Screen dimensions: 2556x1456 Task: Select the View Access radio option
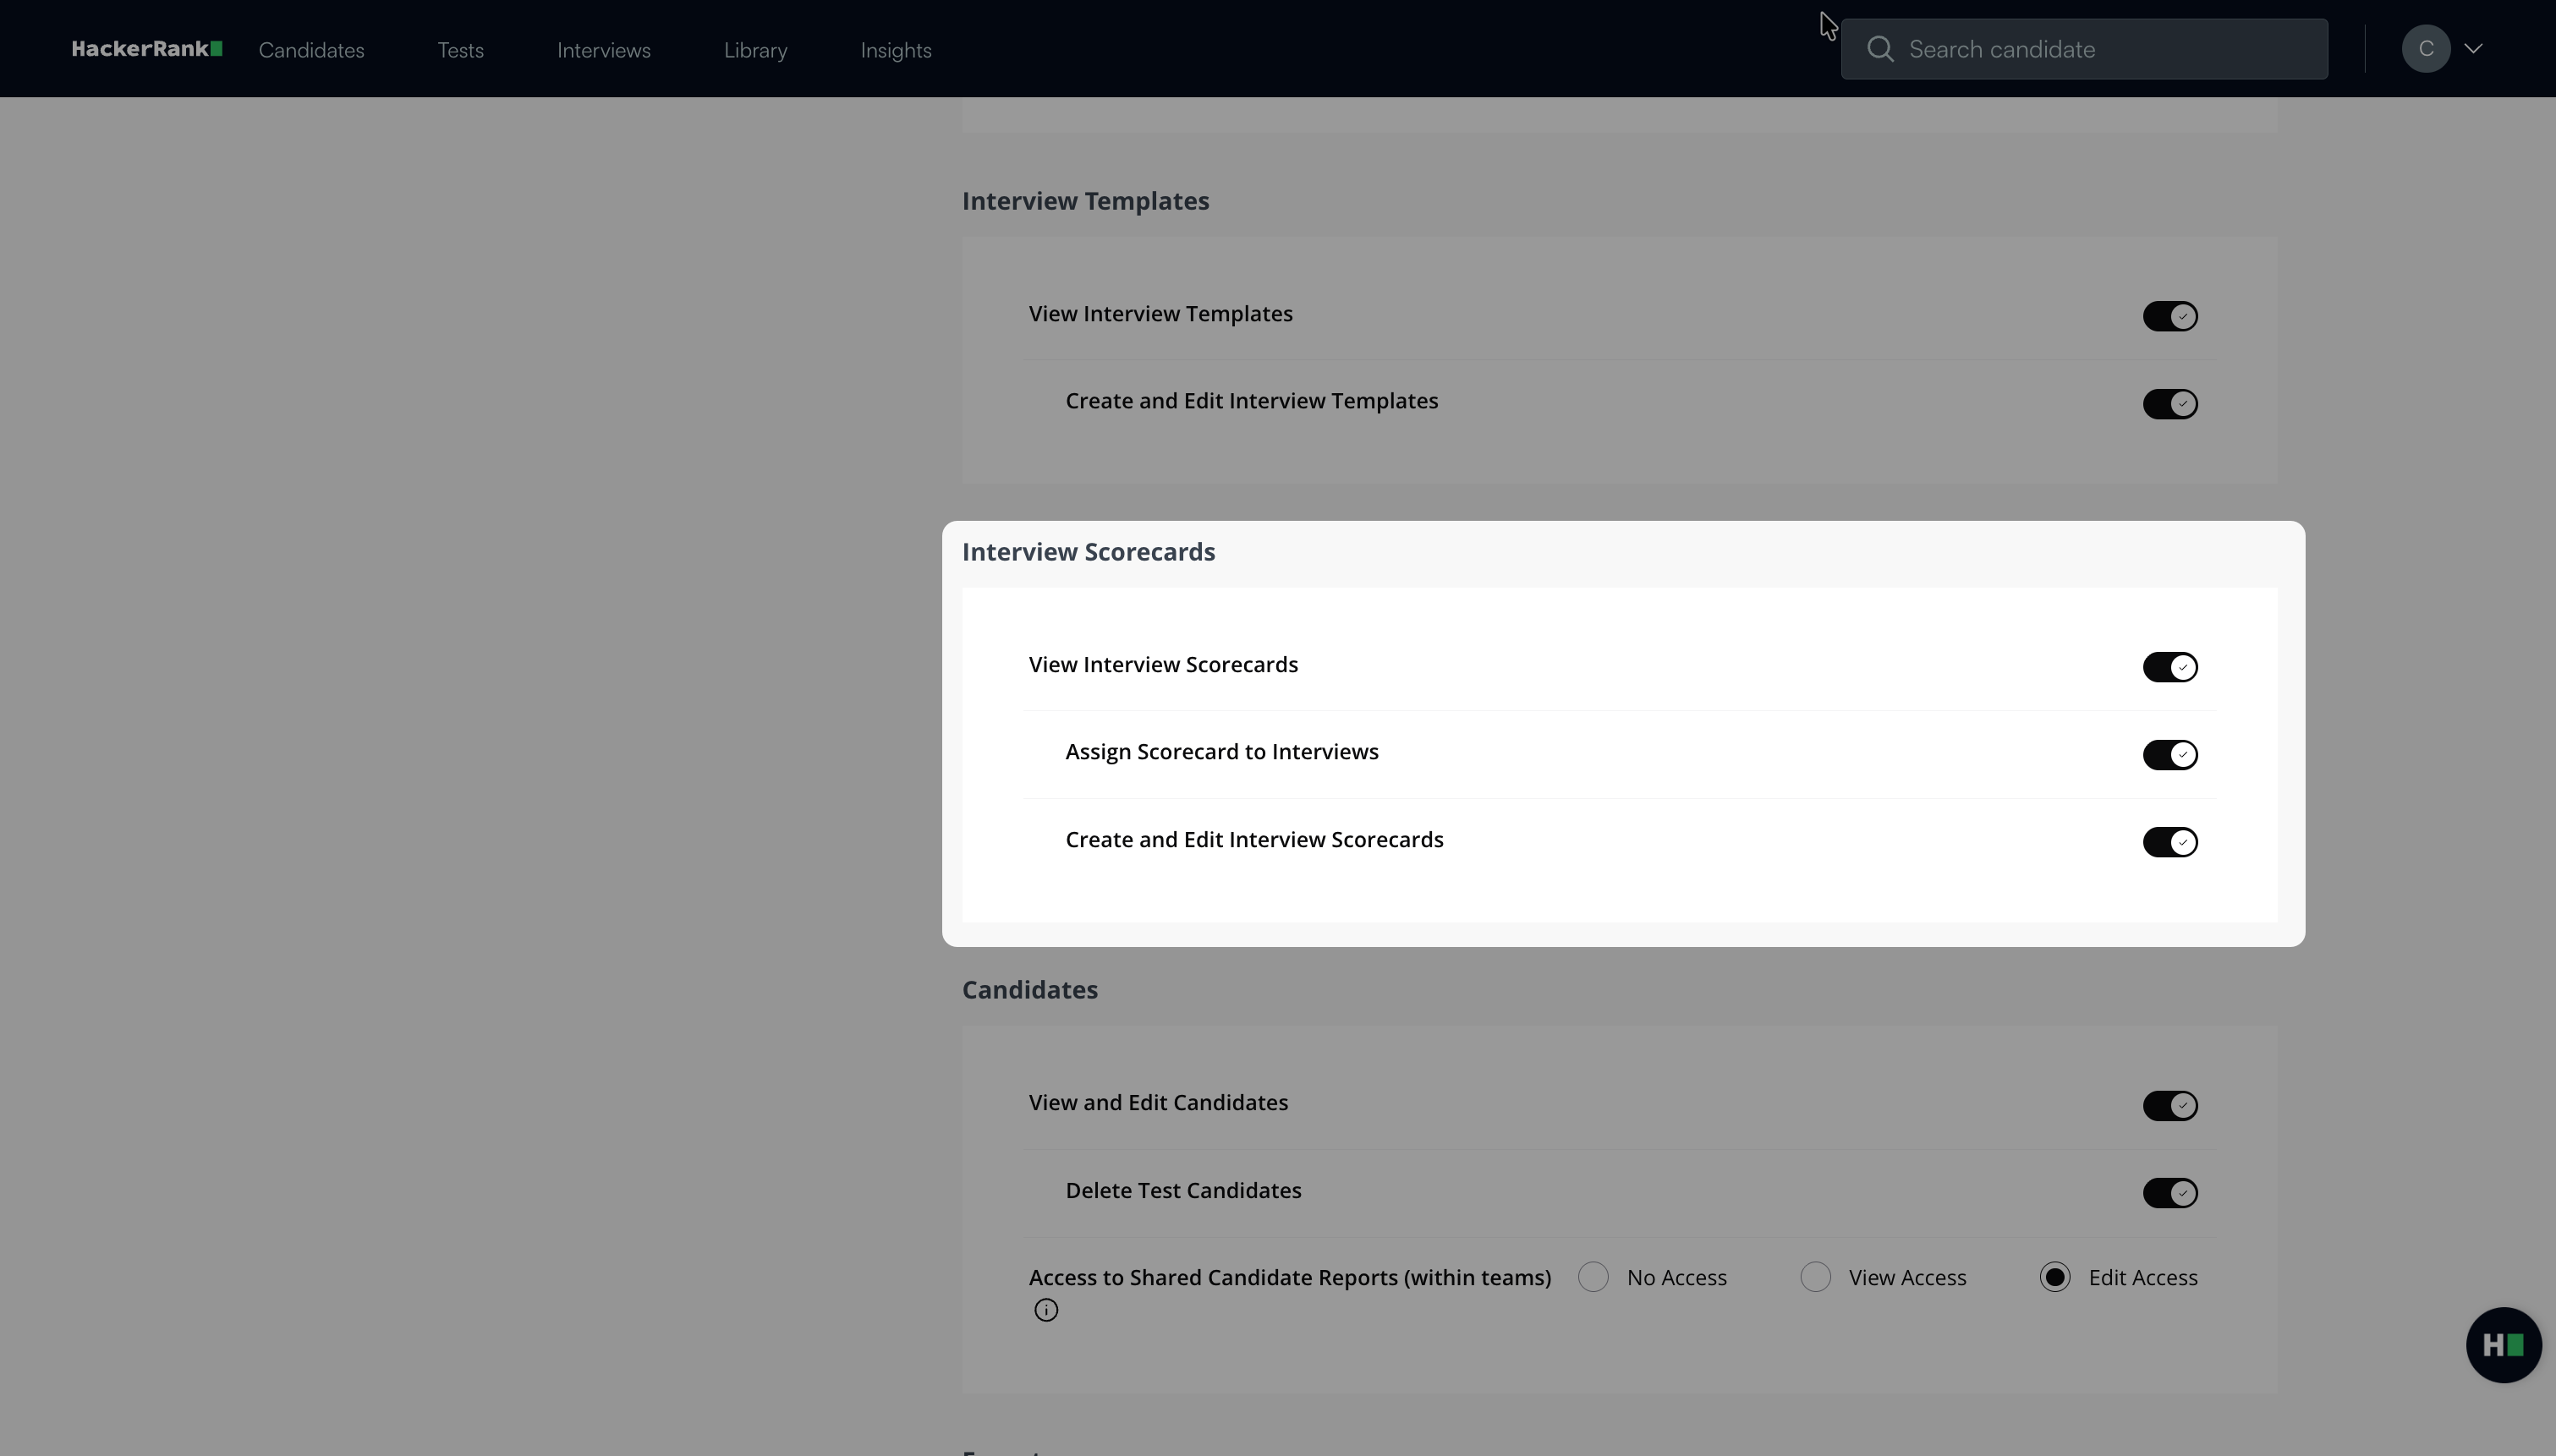tap(1815, 1277)
